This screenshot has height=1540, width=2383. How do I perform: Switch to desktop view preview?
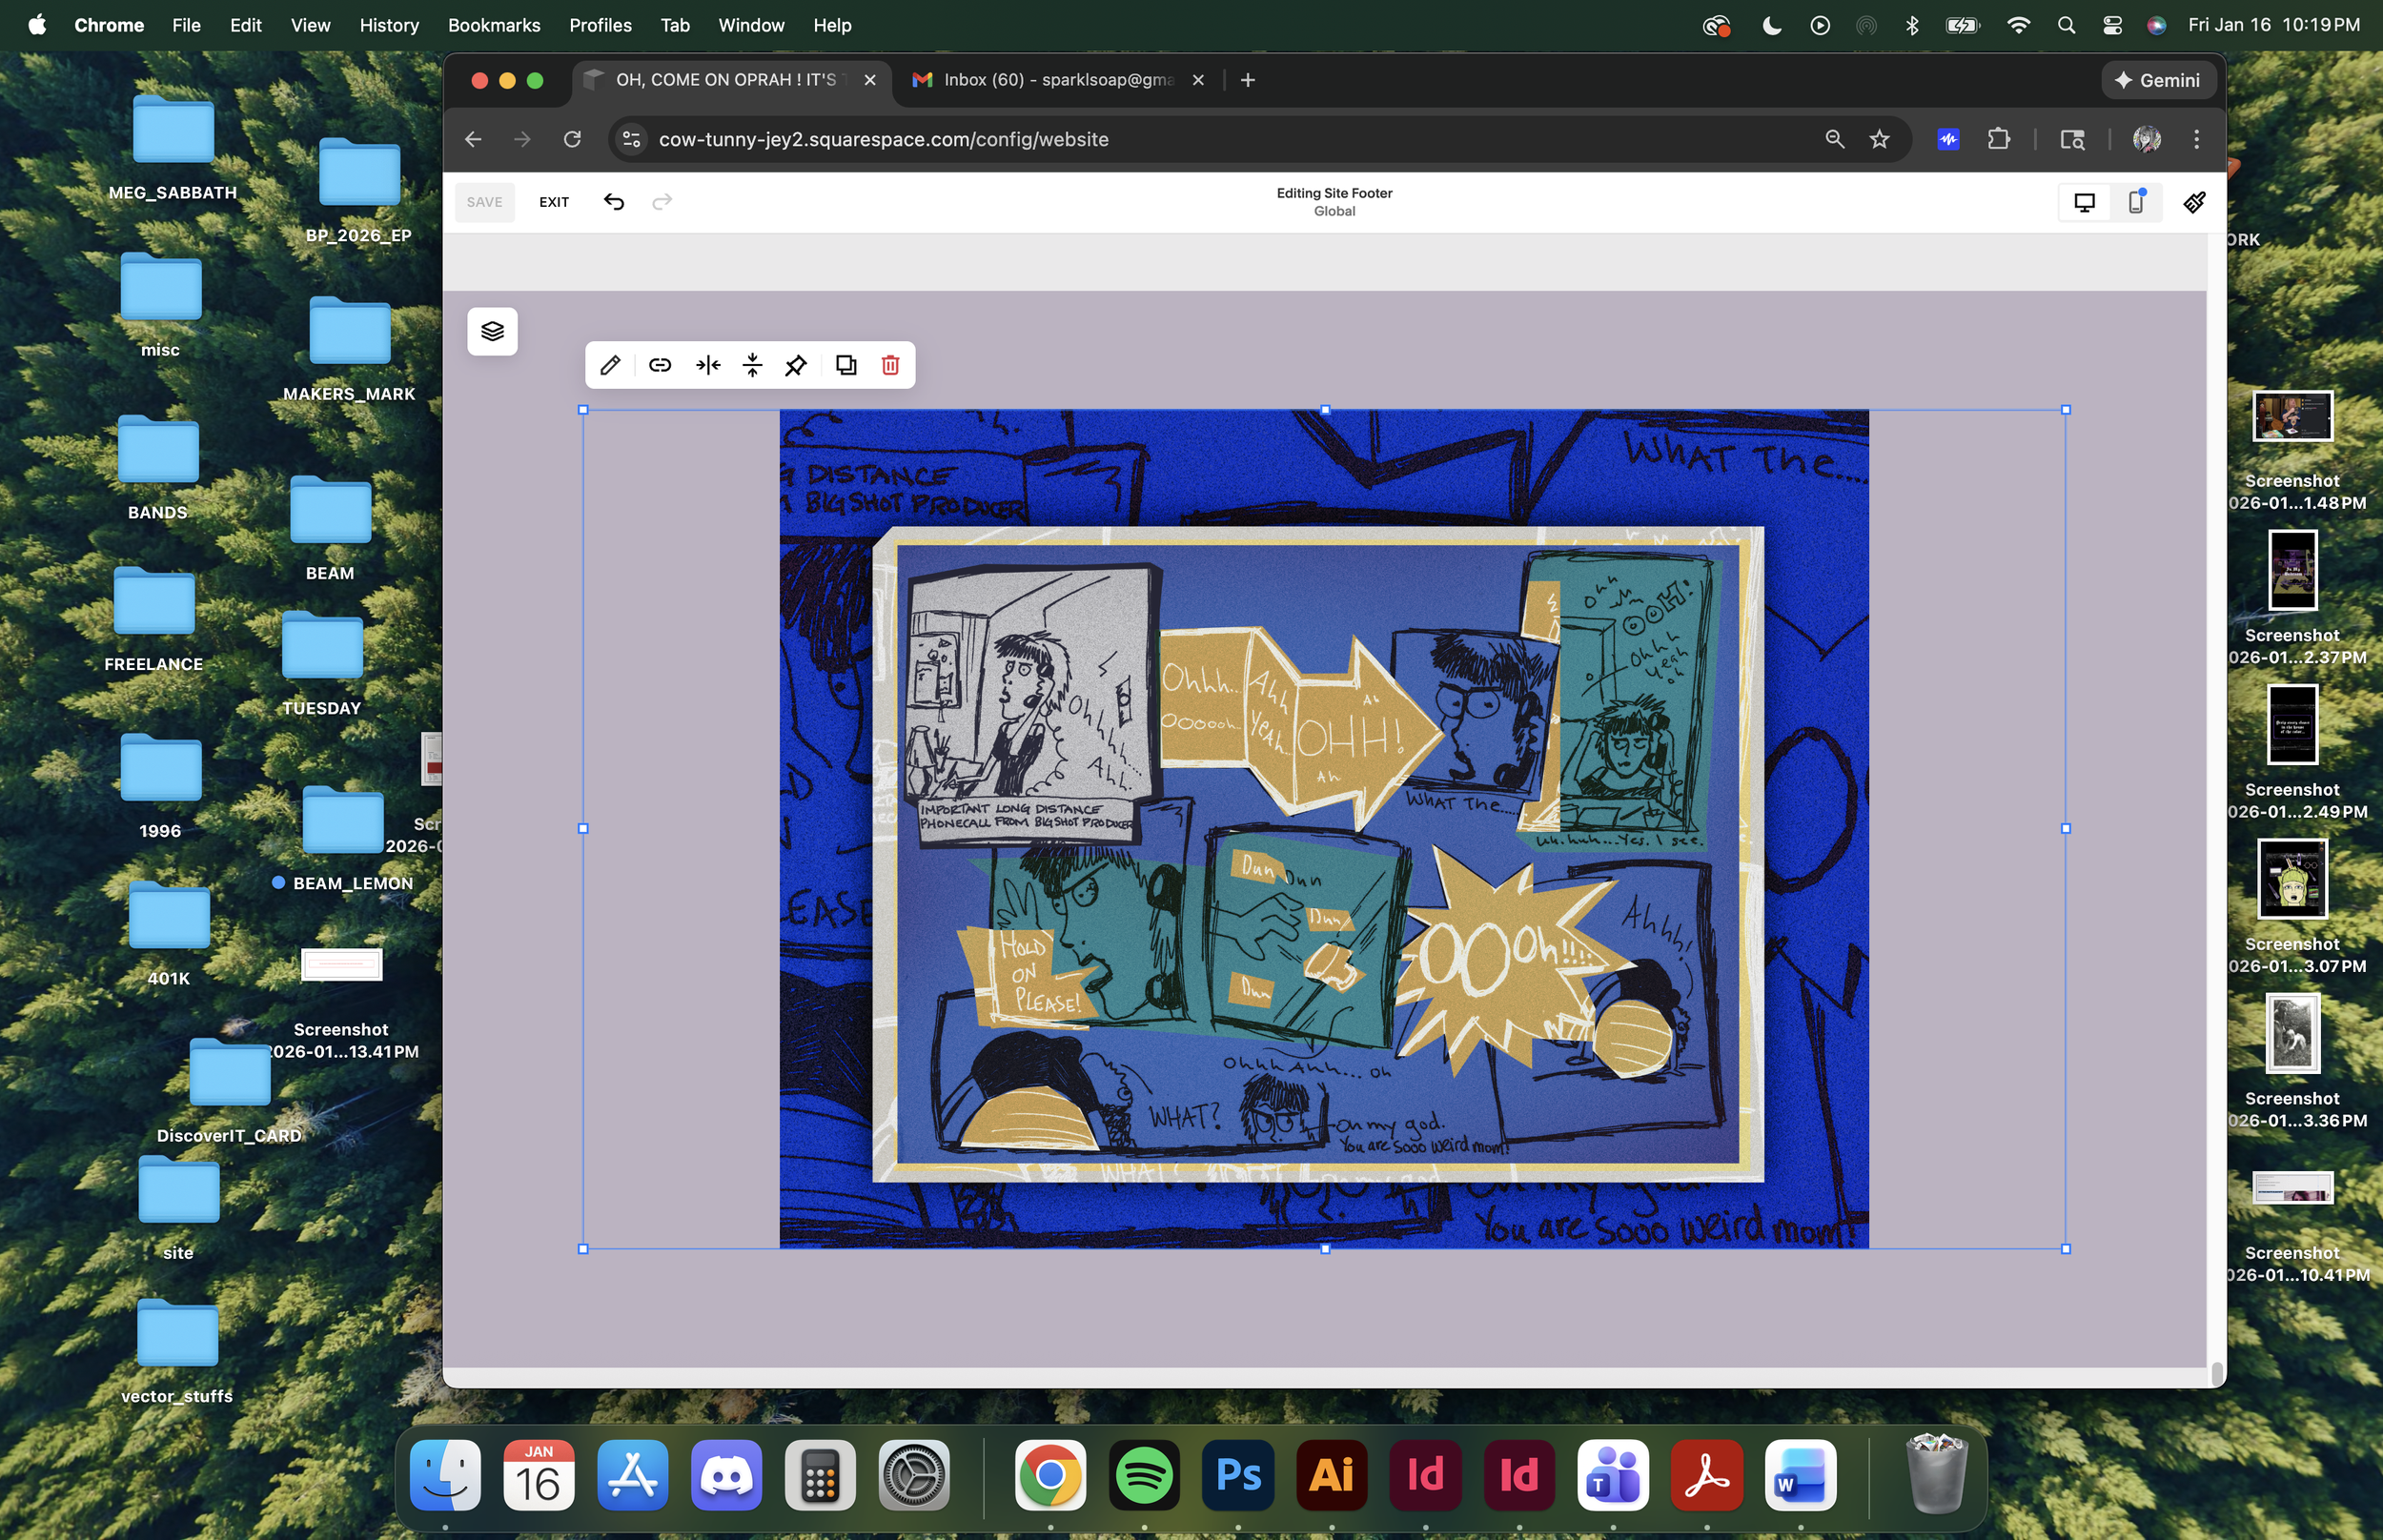[x=2084, y=202]
